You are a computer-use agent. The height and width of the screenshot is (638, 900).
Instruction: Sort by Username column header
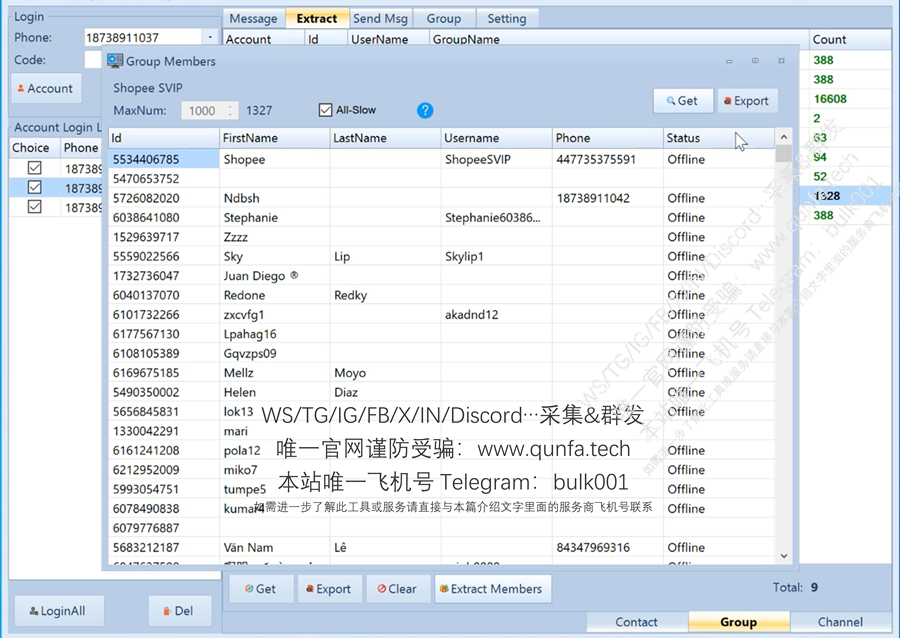click(496, 138)
